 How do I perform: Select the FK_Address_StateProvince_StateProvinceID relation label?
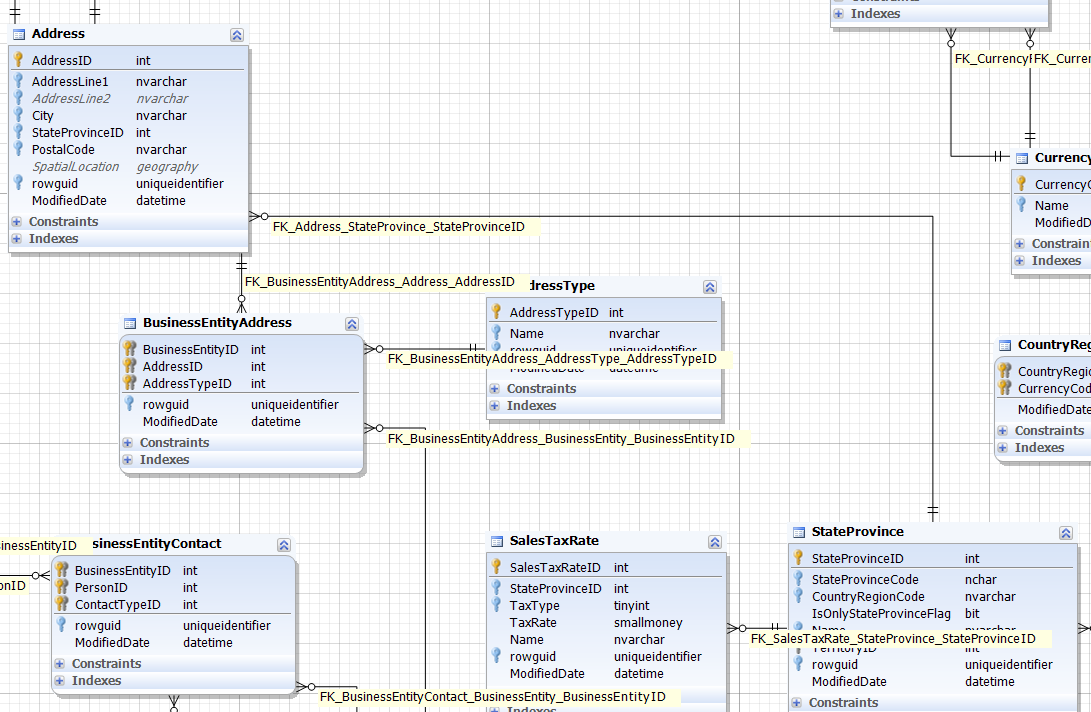398,227
